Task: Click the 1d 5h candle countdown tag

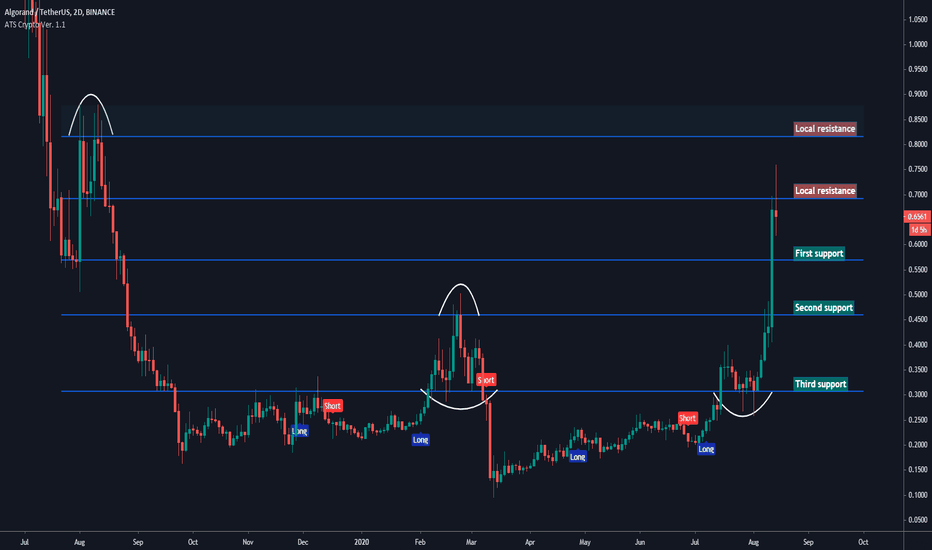Action: coord(919,230)
